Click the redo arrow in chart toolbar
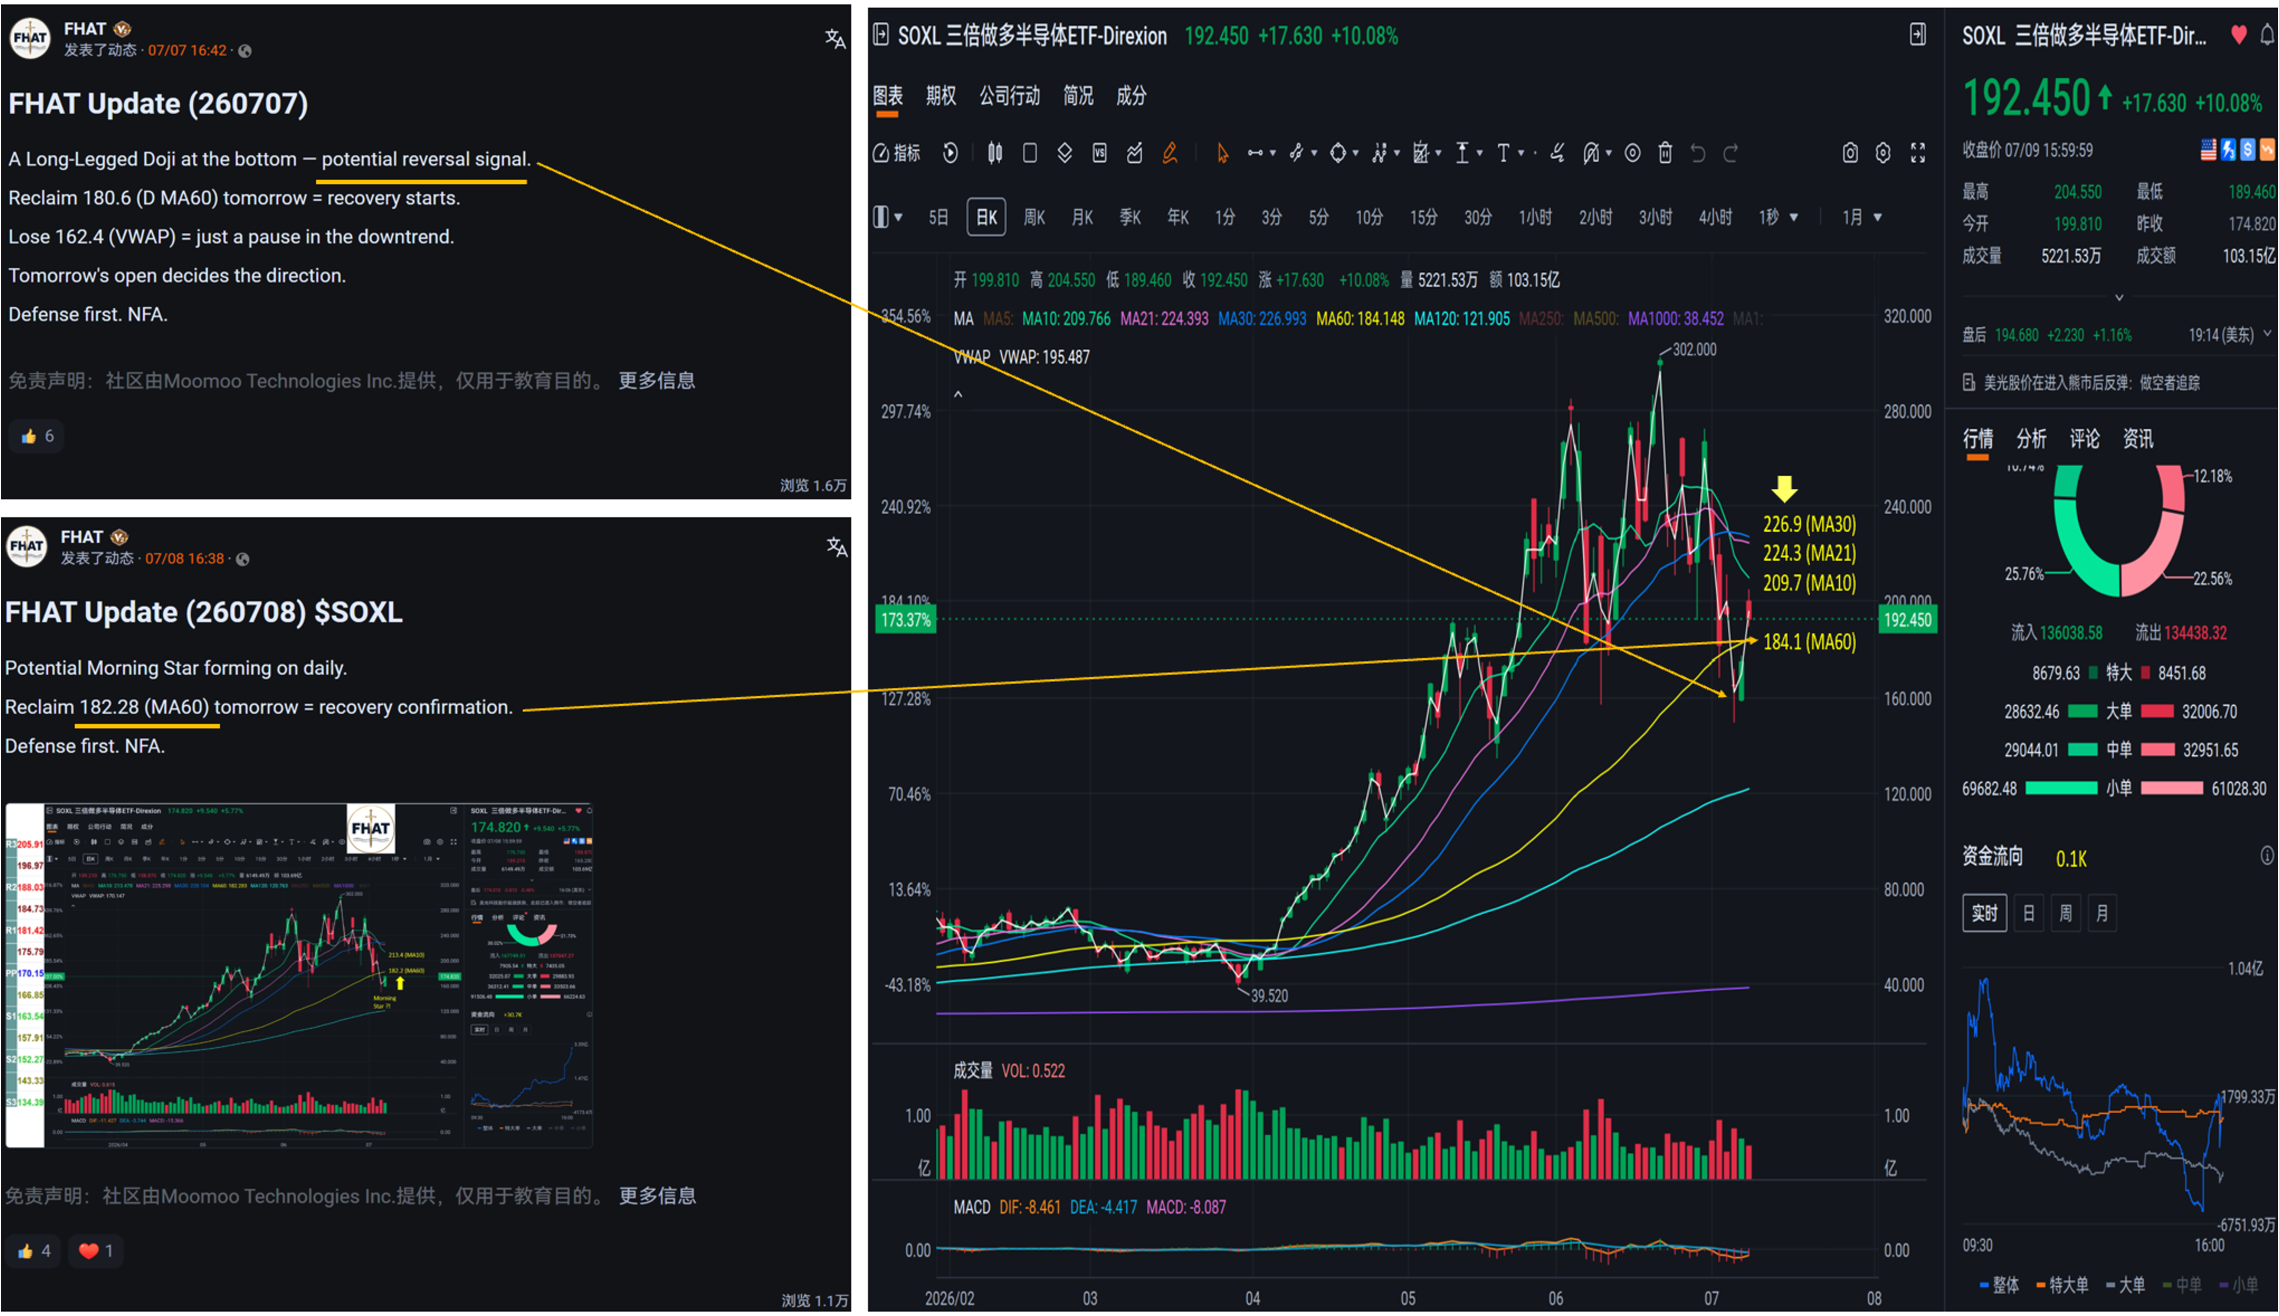Image resolution: width=2279 pixels, height=1316 pixels. coord(1731,153)
